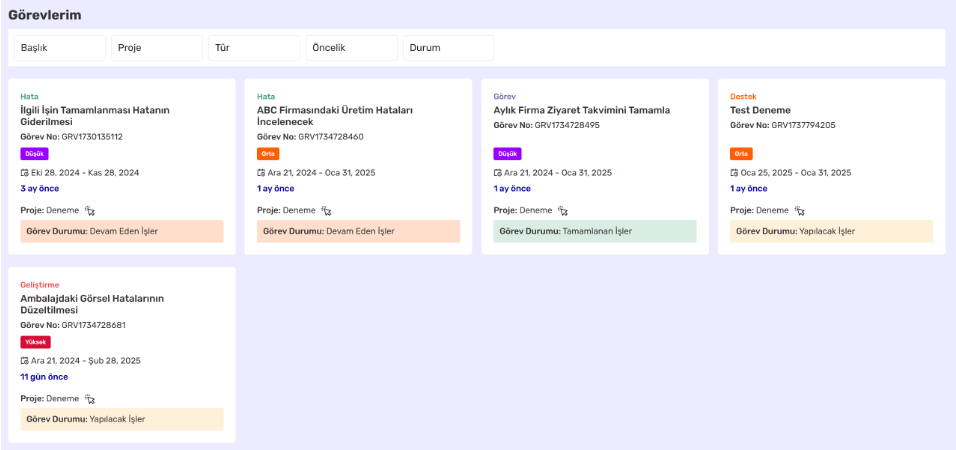
Task: Open task Aylık Firma Ziyaret Takvimini Tamamla
Action: coord(581,110)
